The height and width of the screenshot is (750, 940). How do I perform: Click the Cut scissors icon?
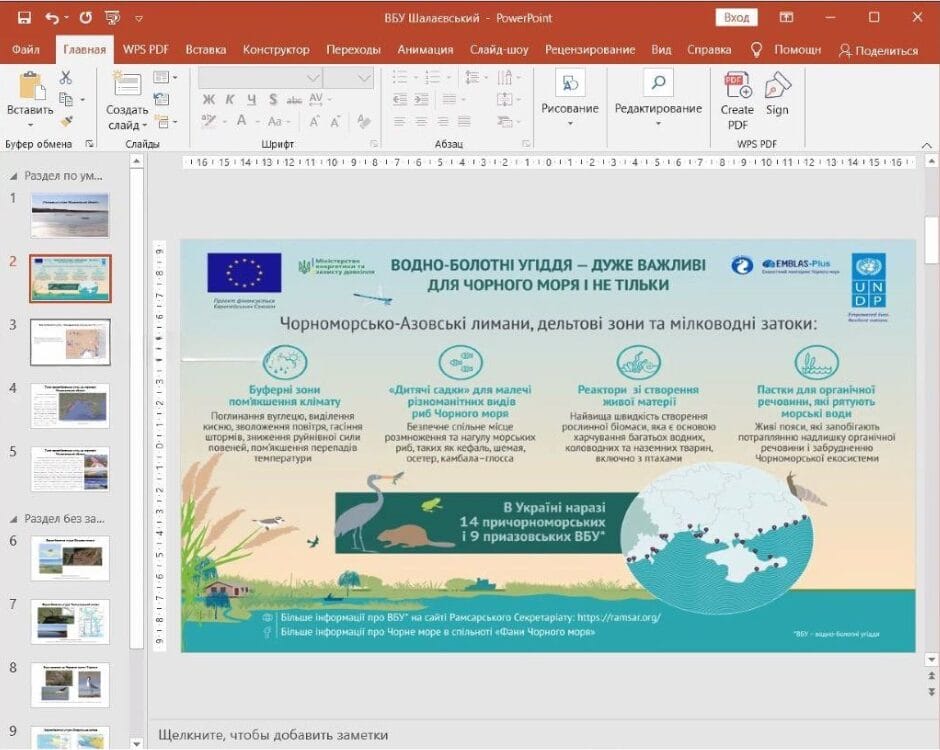(x=66, y=77)
